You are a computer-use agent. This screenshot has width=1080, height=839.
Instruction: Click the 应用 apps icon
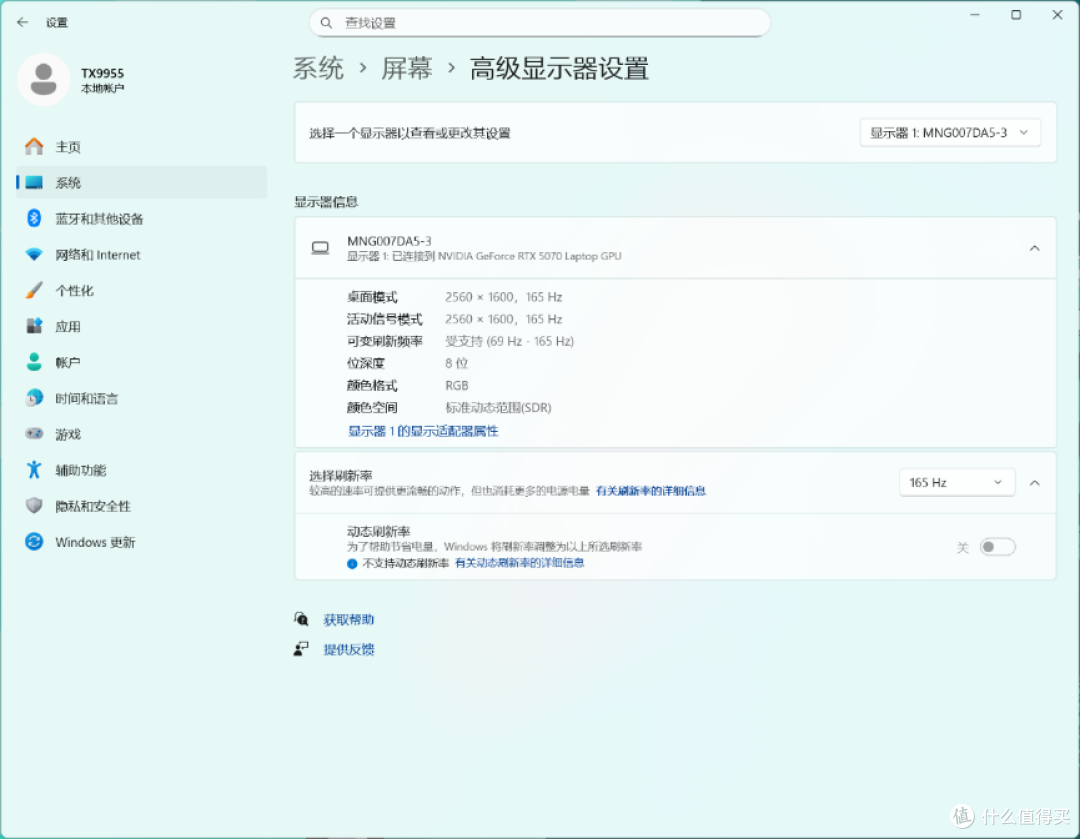tap(34, 326)
